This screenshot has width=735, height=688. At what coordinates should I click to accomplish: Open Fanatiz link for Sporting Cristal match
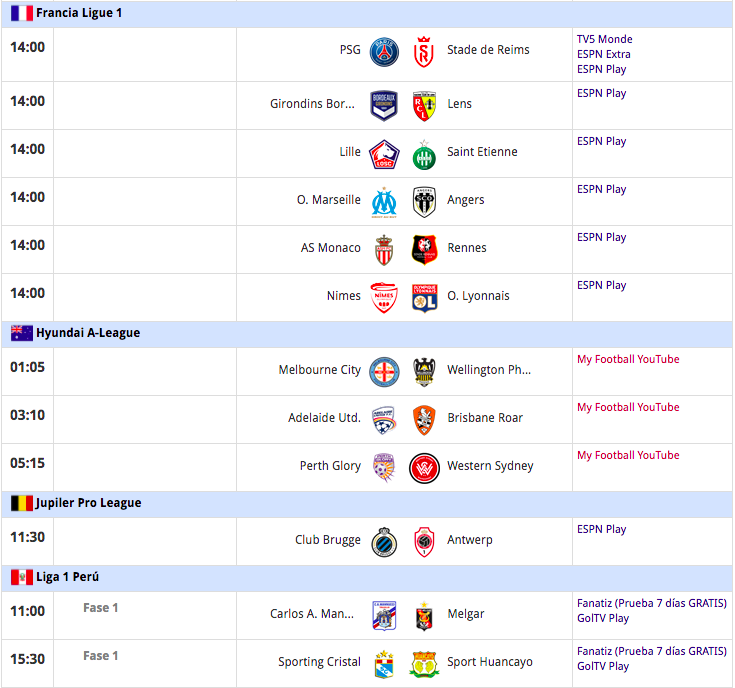(652, 651)
